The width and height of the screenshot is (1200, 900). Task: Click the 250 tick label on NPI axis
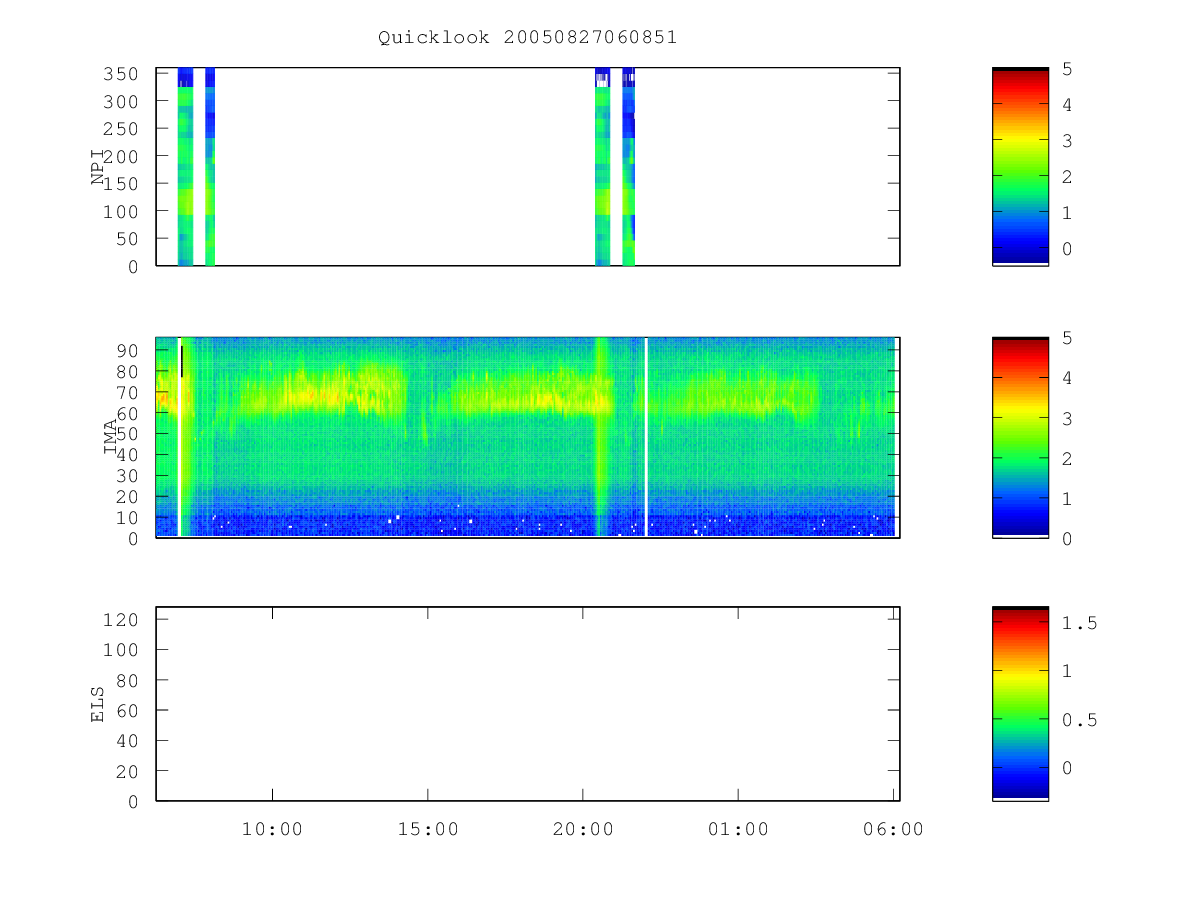click(x=121, y=129)
